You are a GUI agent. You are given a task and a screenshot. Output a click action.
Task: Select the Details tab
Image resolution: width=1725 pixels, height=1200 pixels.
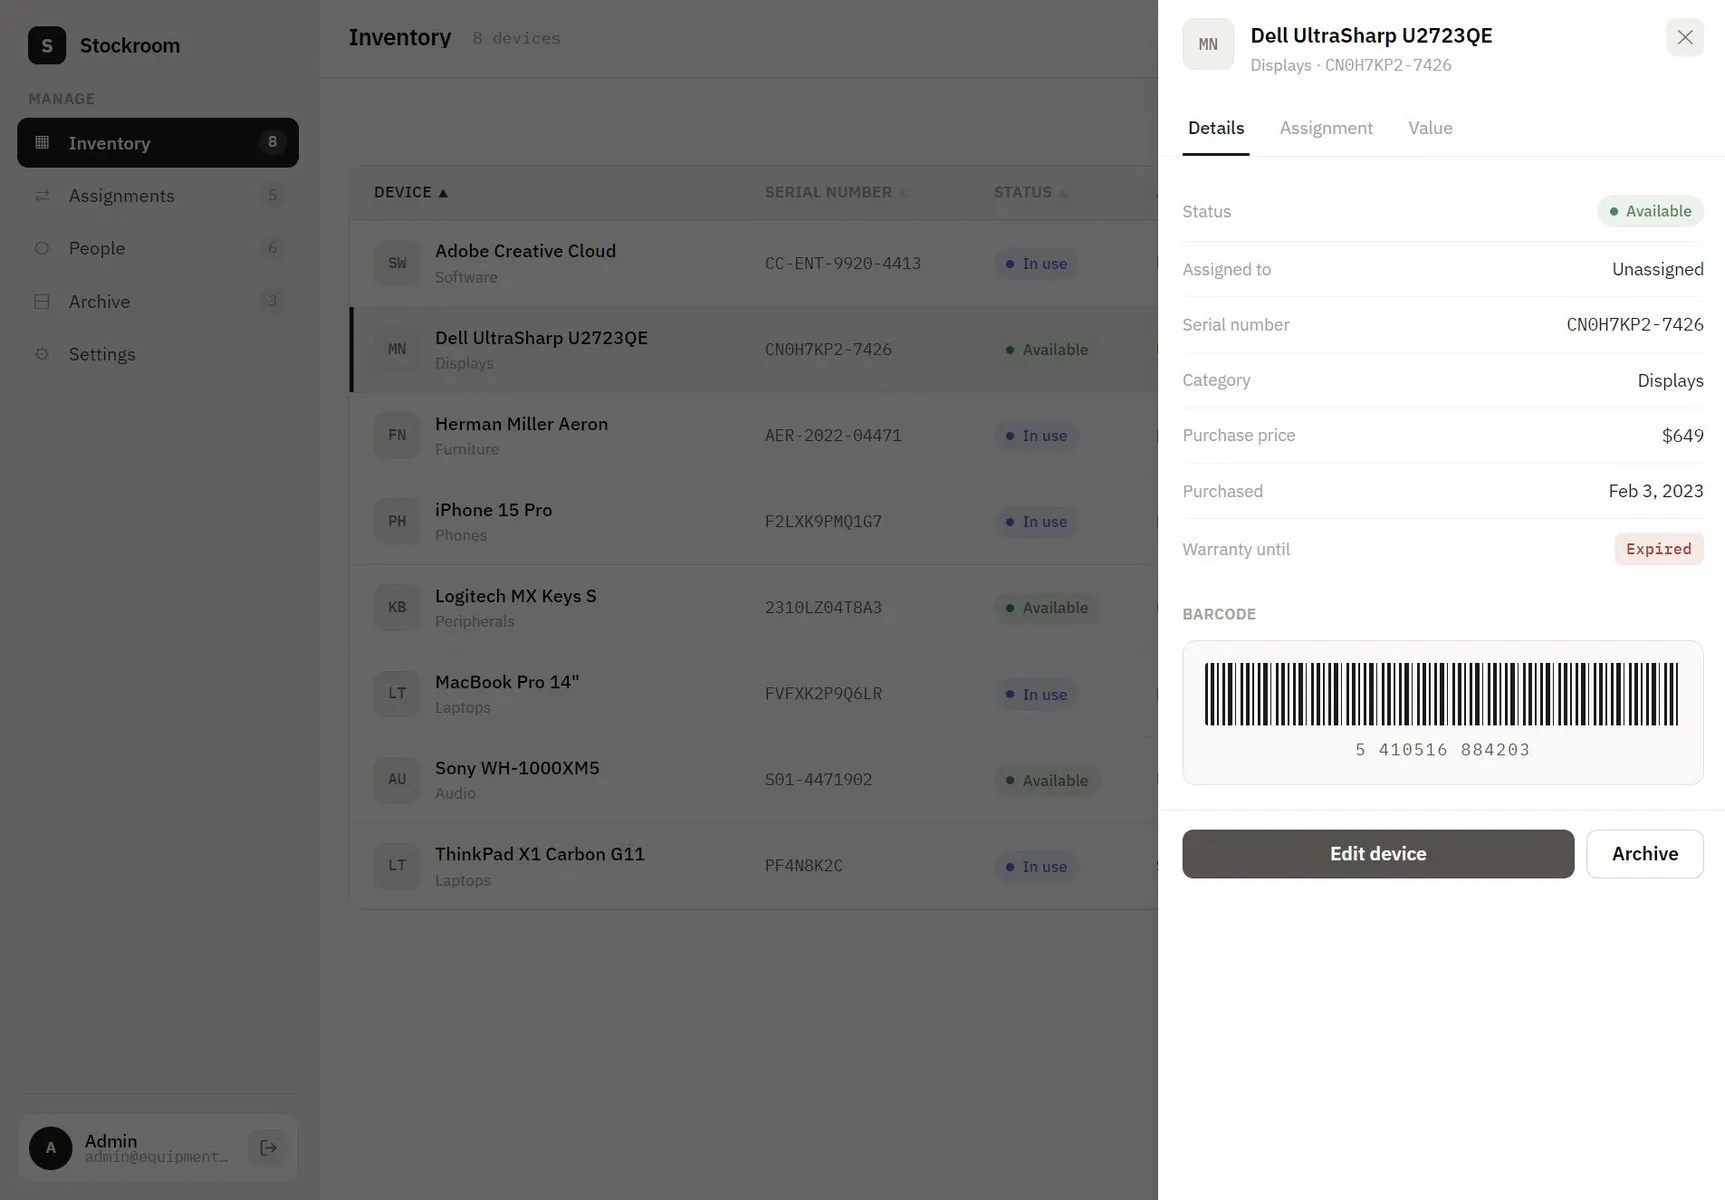point(1216,128)
